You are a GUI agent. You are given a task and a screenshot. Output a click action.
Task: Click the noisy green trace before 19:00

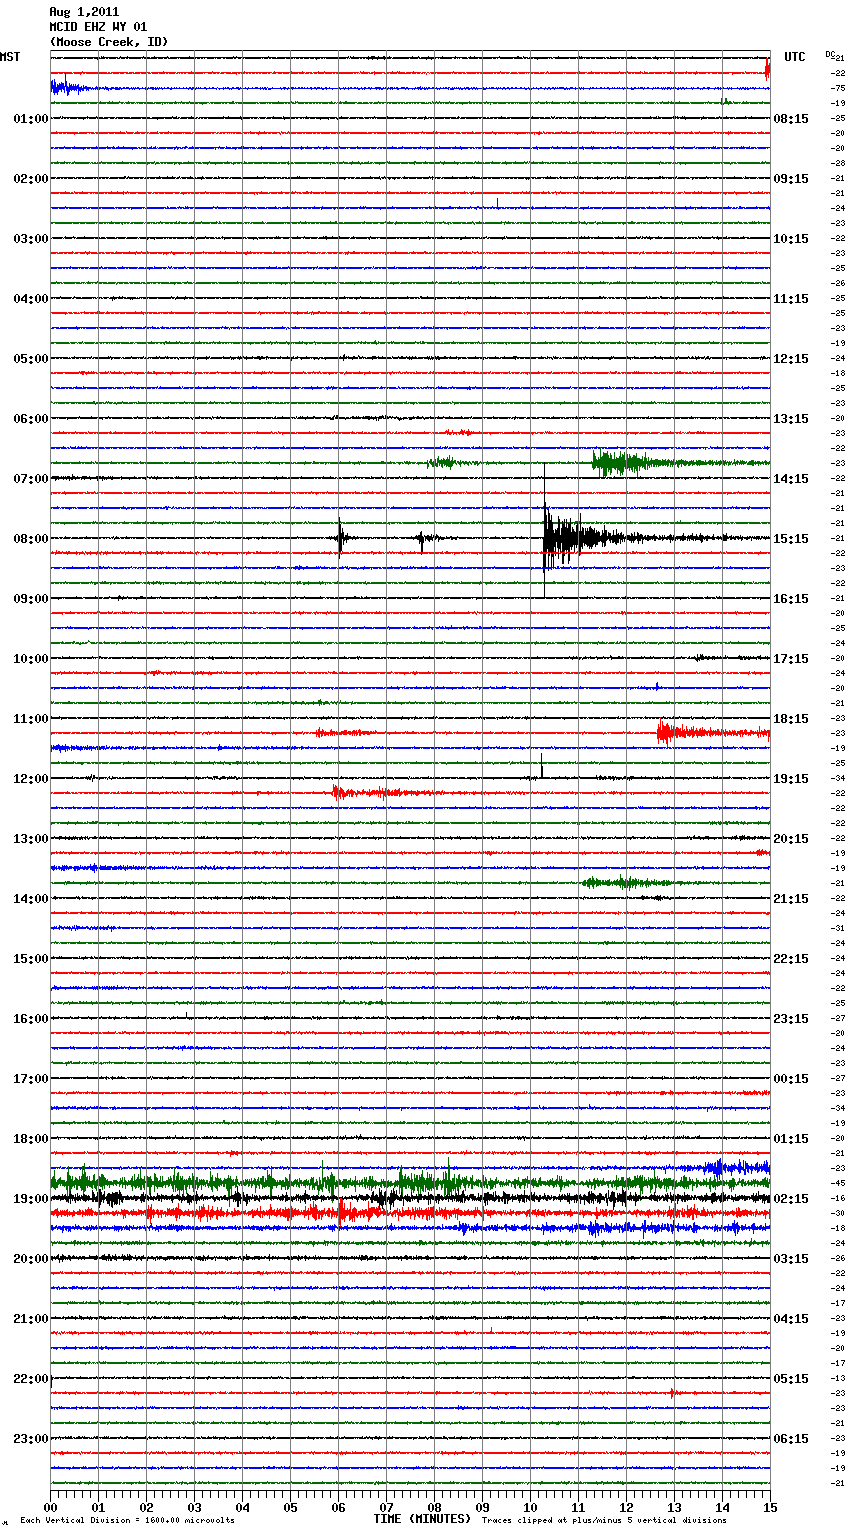point(400,1182)
